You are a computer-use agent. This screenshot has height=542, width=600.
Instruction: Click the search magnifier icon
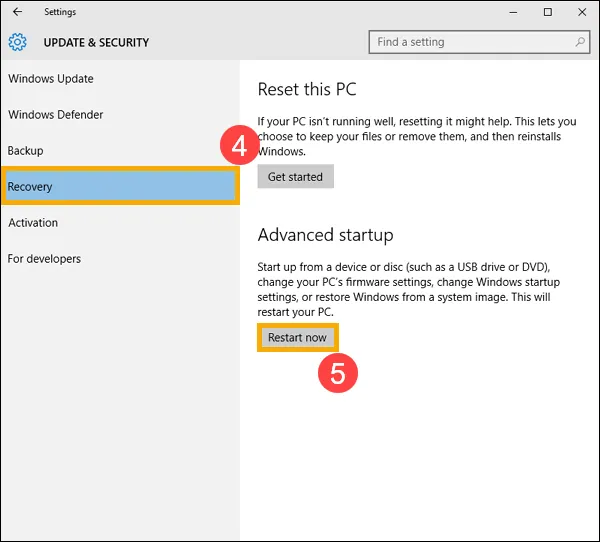[580, 42]
